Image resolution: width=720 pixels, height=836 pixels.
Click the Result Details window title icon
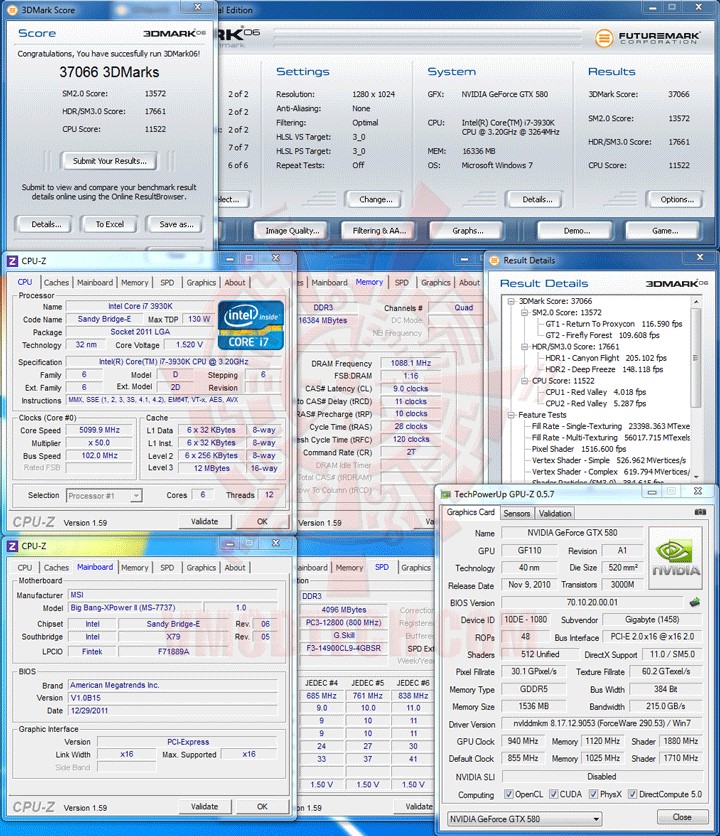coord(494,260)
